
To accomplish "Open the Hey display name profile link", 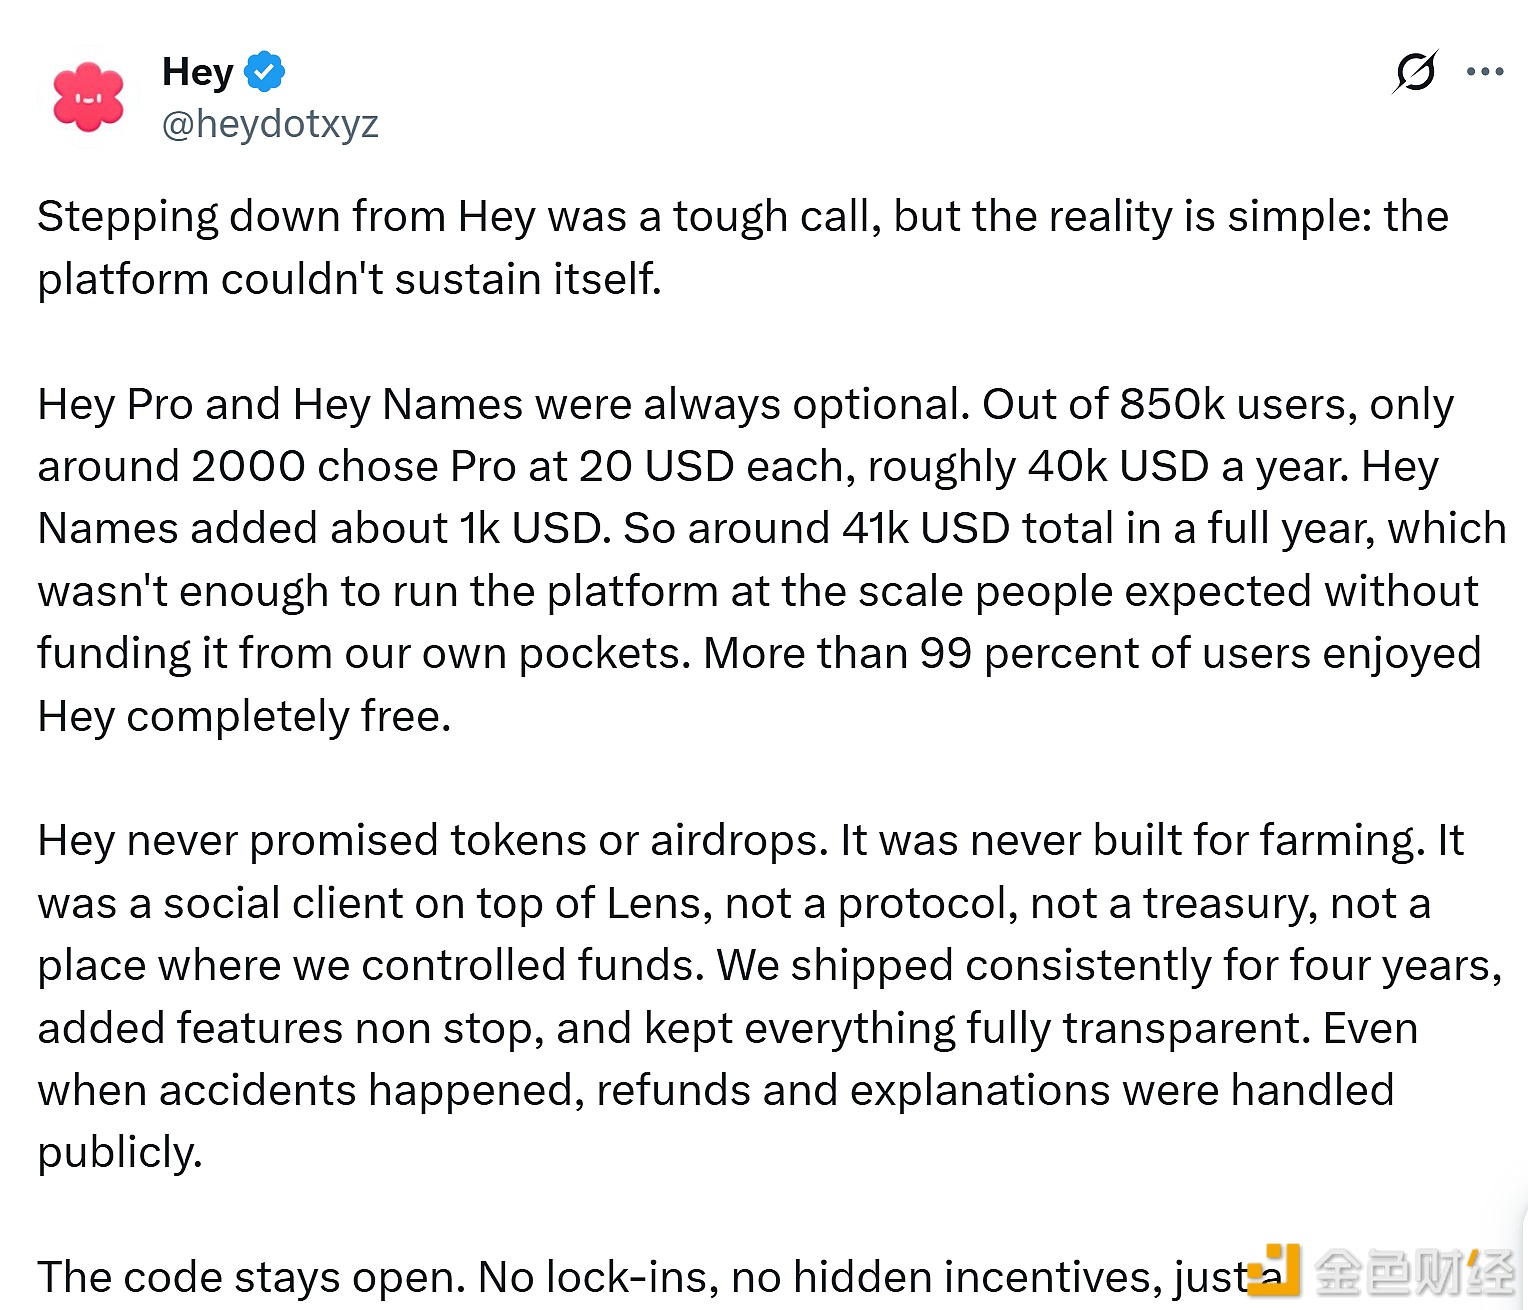I will click(198, 72).
